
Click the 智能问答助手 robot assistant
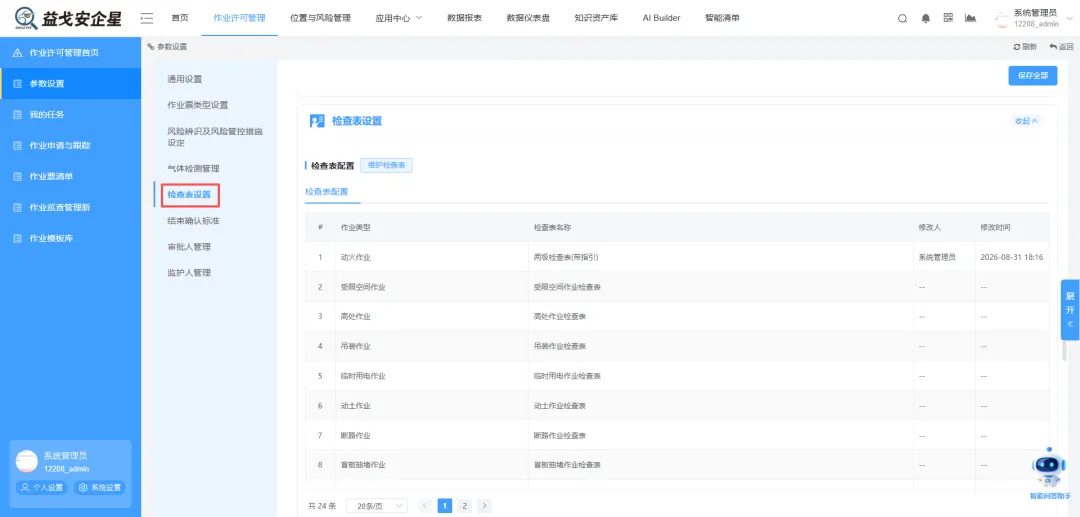(x=1049, y=471)
